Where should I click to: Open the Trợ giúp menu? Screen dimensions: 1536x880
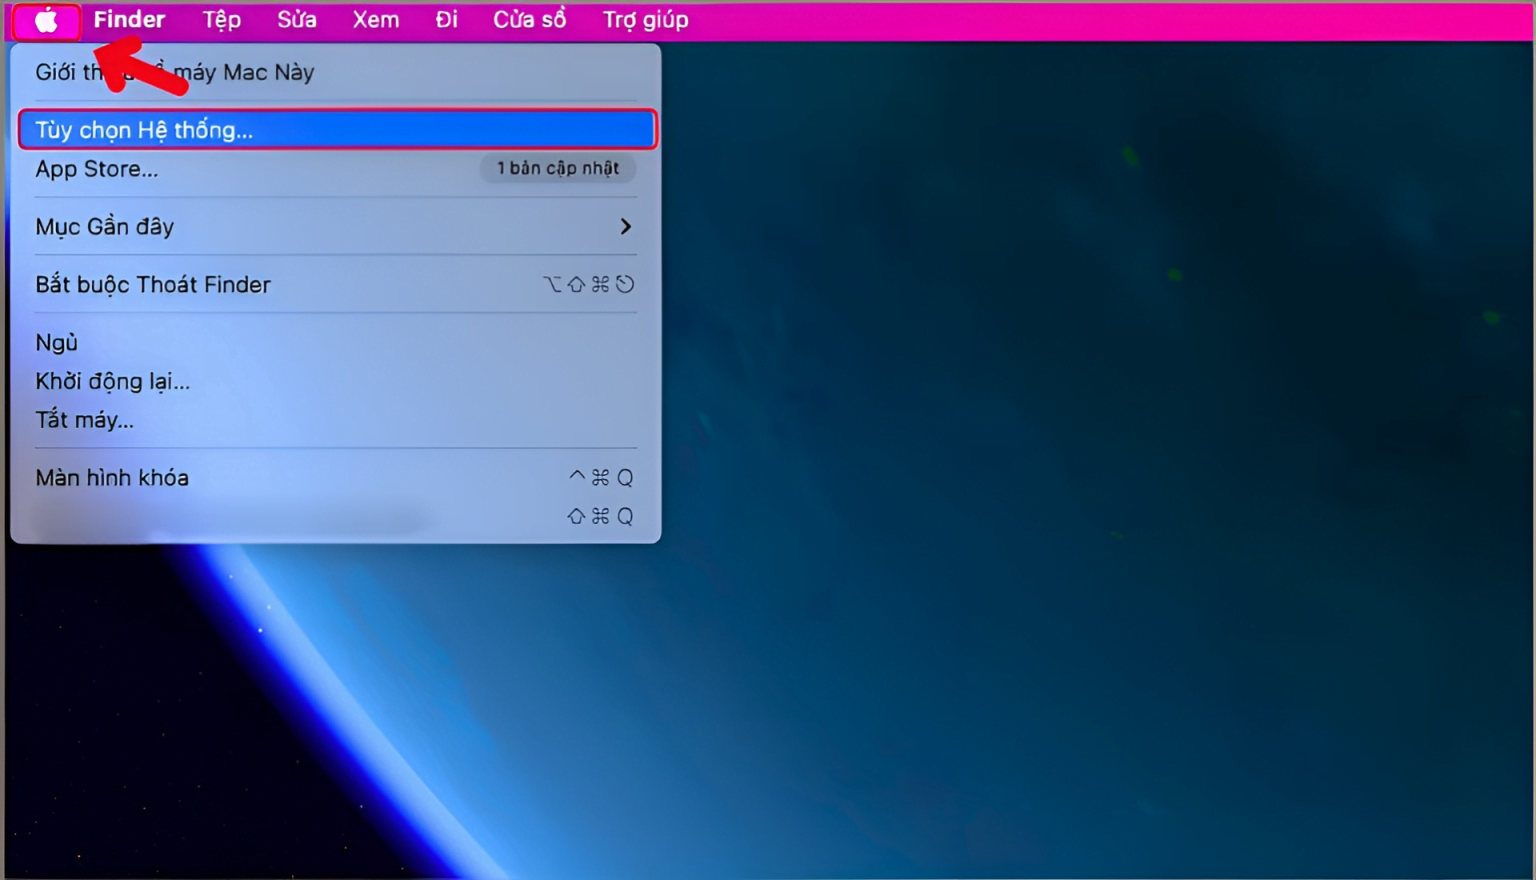(645, 20)
